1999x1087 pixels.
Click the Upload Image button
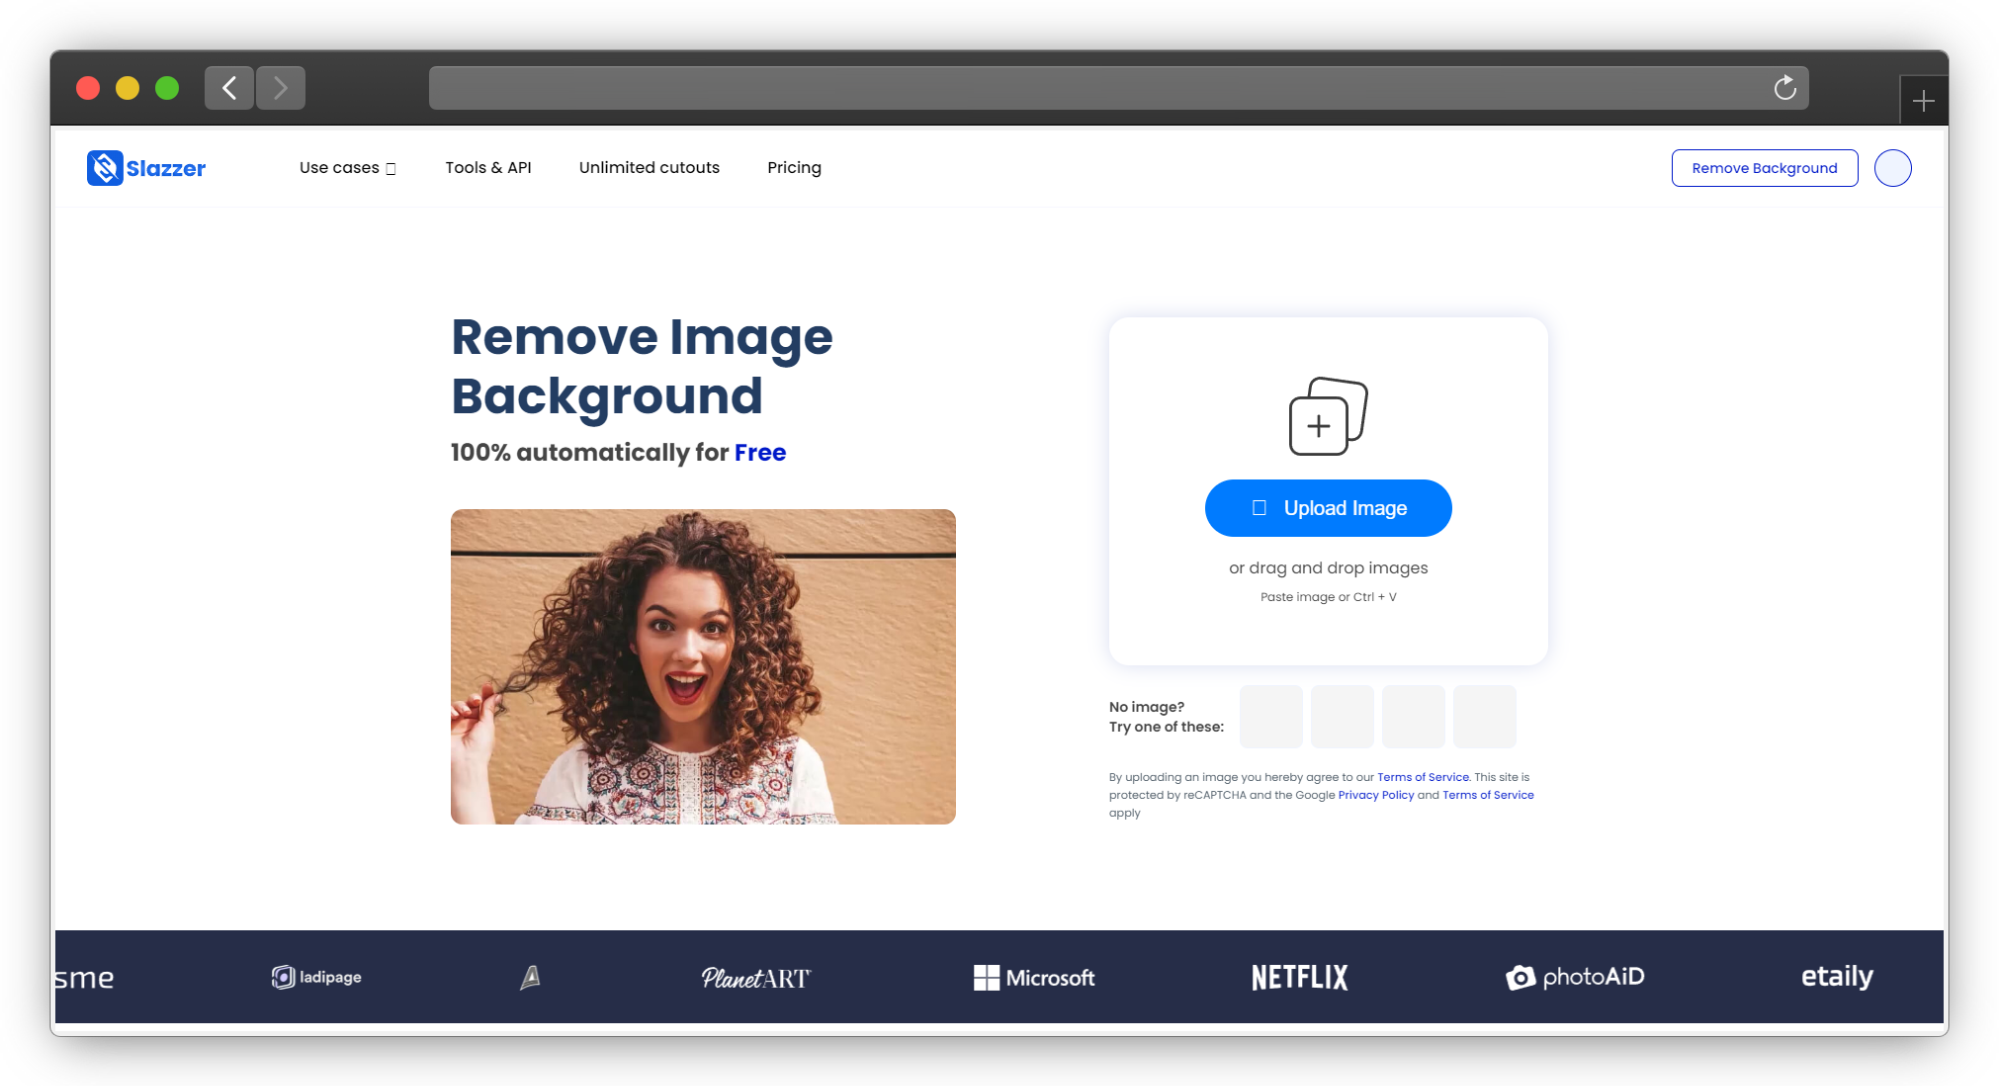1328,508
